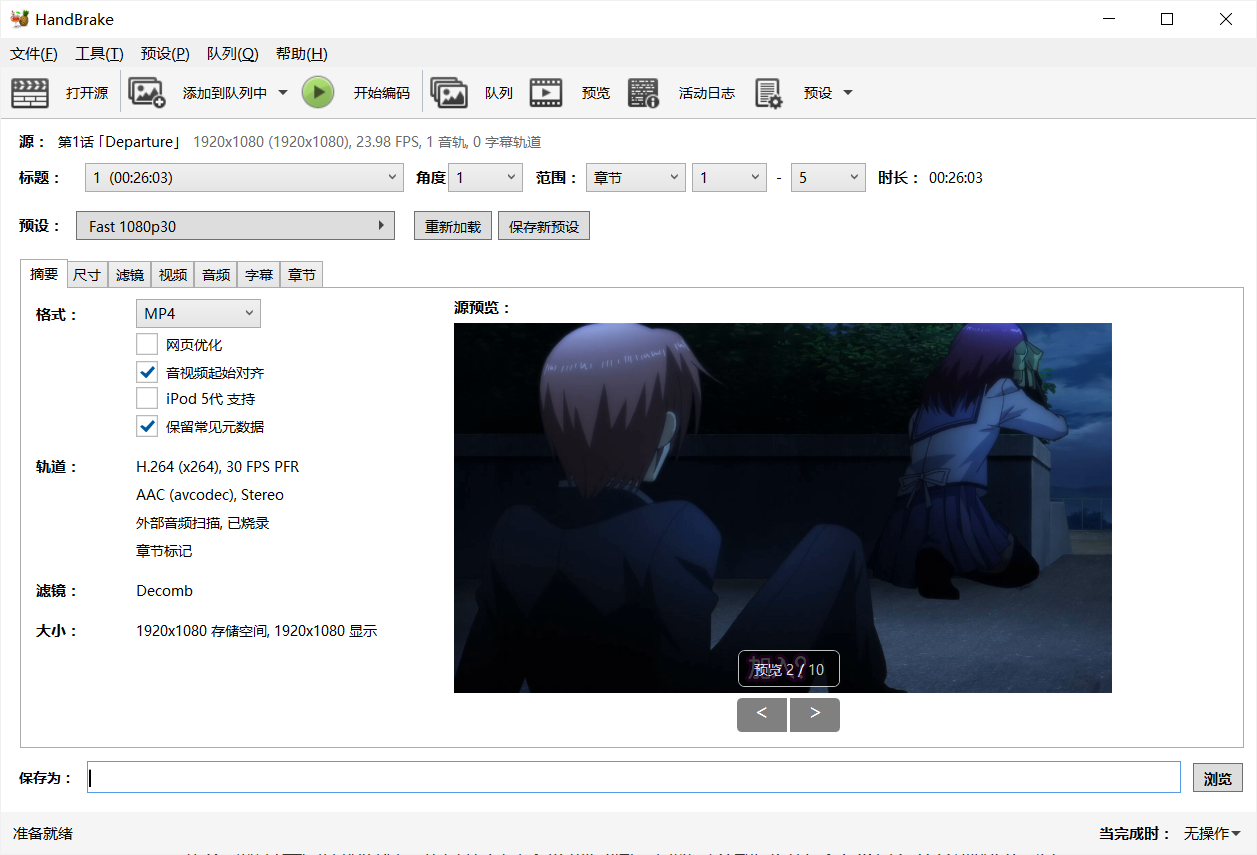The width and height of the screenshot is (1257, 855).
Task: Switch to the 音频 tab
Action: tap(216, 275)
